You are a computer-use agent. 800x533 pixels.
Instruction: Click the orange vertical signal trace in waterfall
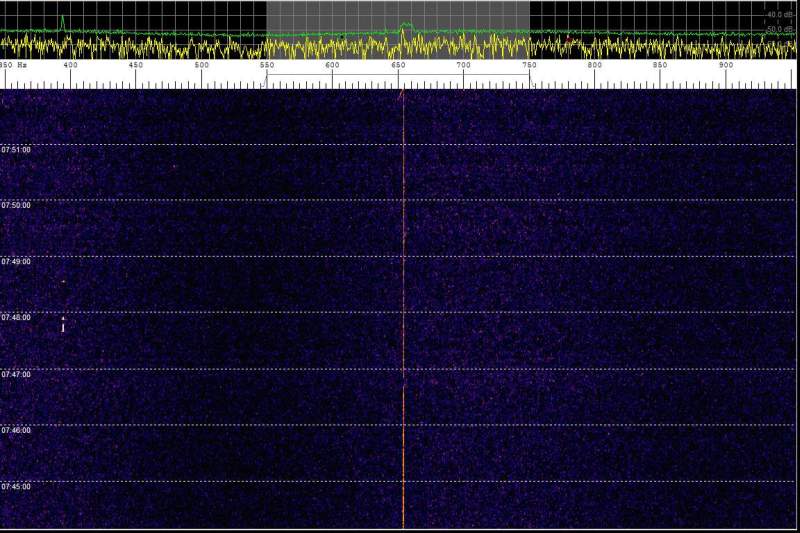[402, 450]
